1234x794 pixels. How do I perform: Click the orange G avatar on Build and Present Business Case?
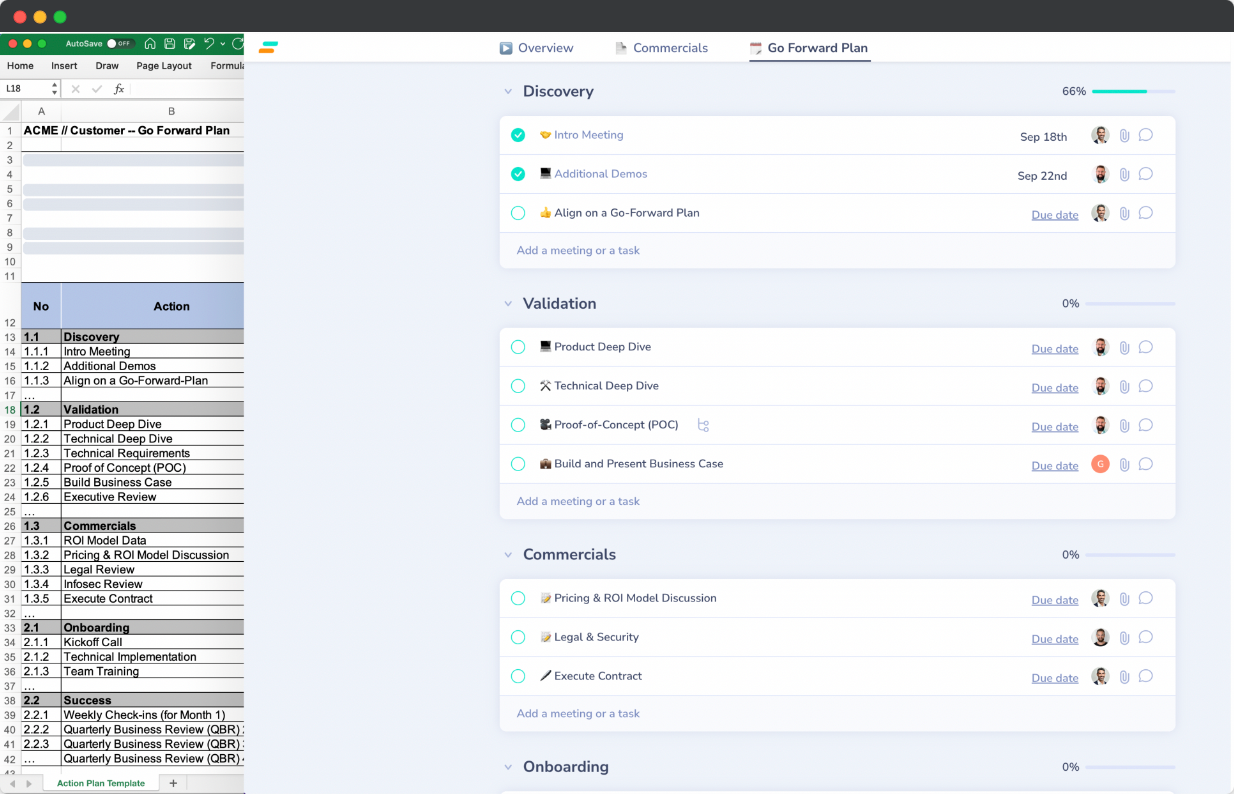[x=1100, y=464]
